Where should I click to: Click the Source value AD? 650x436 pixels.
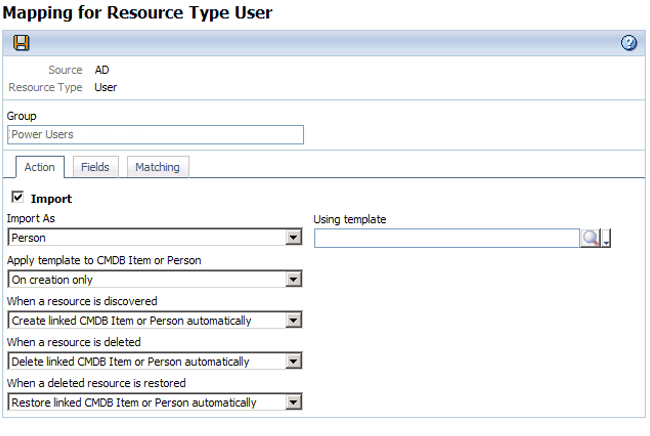(102, 71)
